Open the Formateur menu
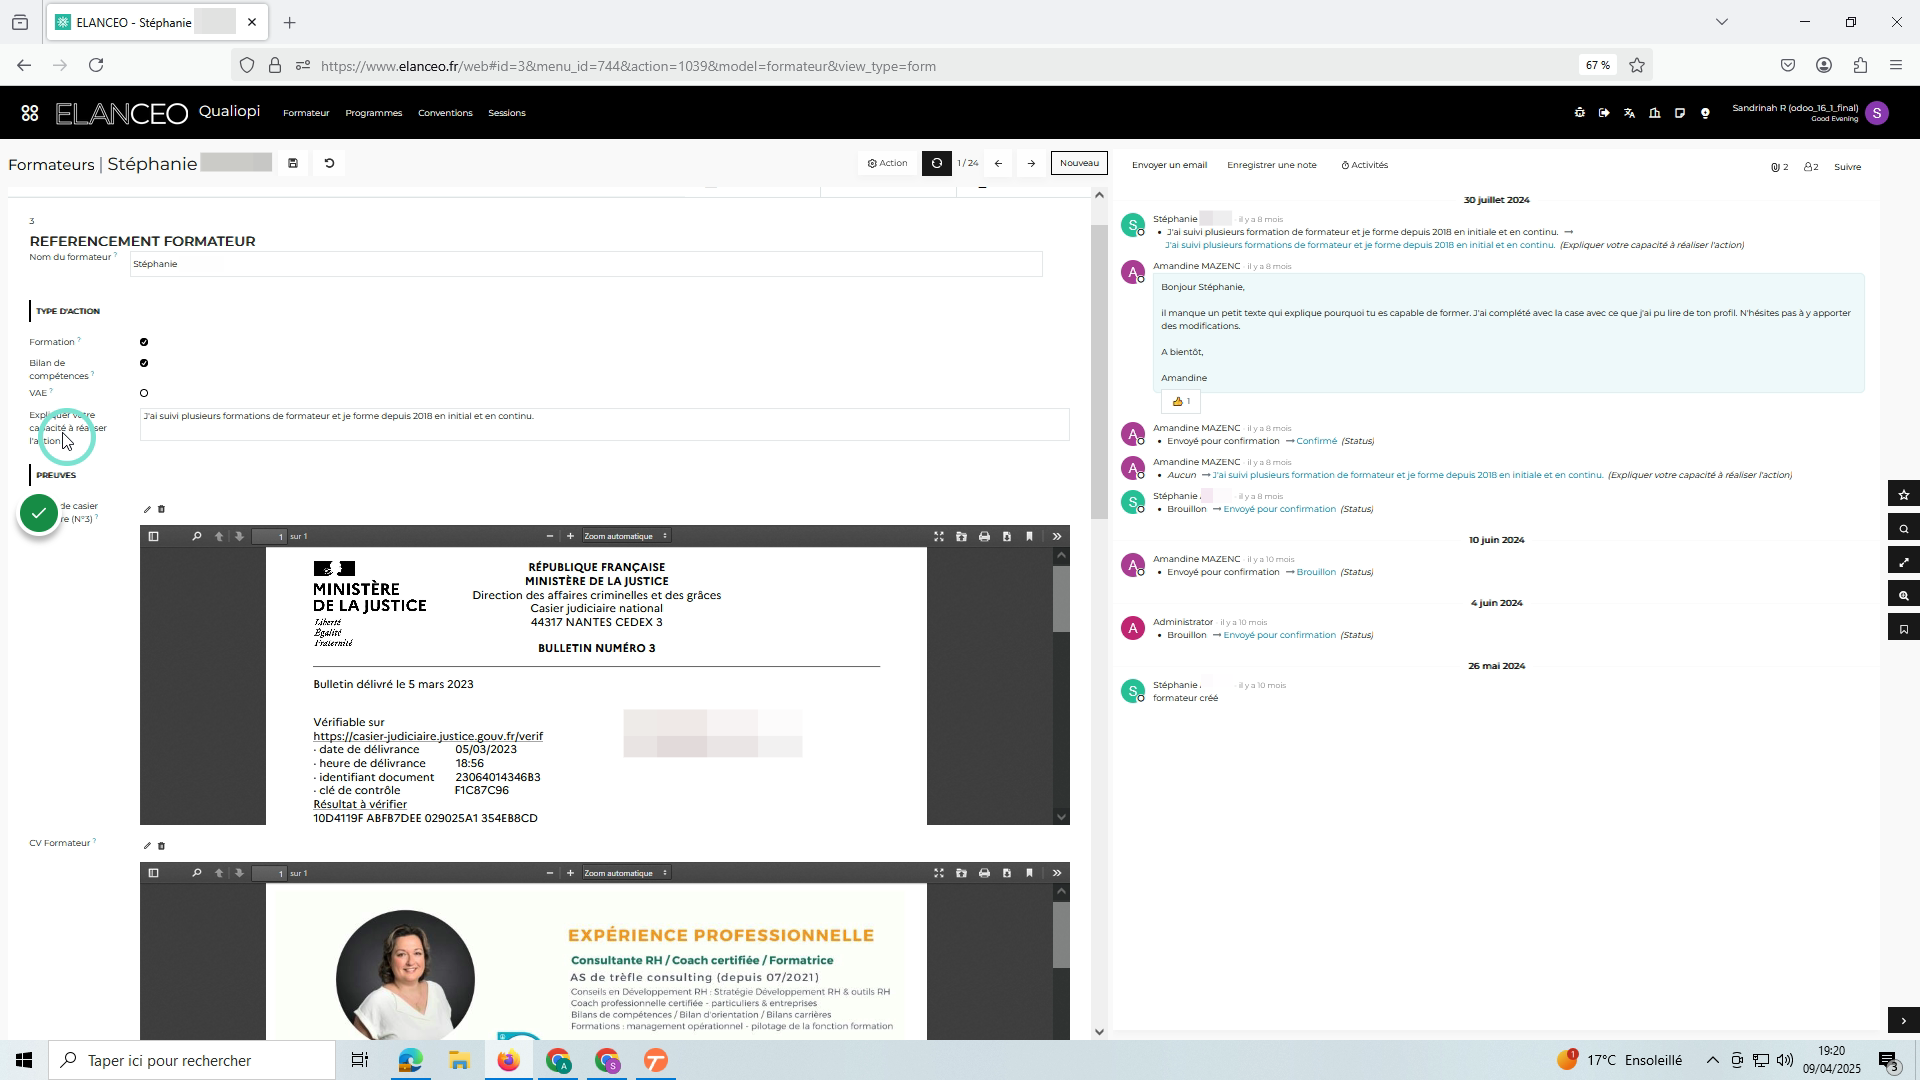The height and width of the screenshot is (1080, 1920). click(x=306, y=113)
